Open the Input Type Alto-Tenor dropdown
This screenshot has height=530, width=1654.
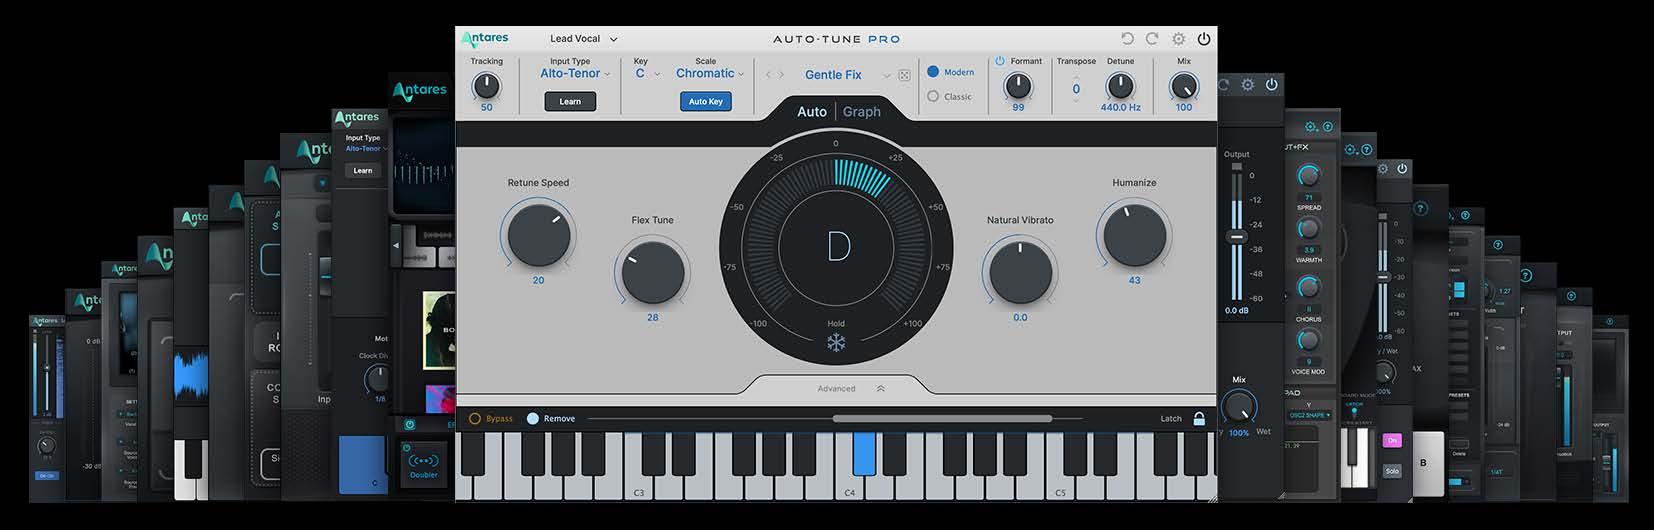tap(574, 73)
